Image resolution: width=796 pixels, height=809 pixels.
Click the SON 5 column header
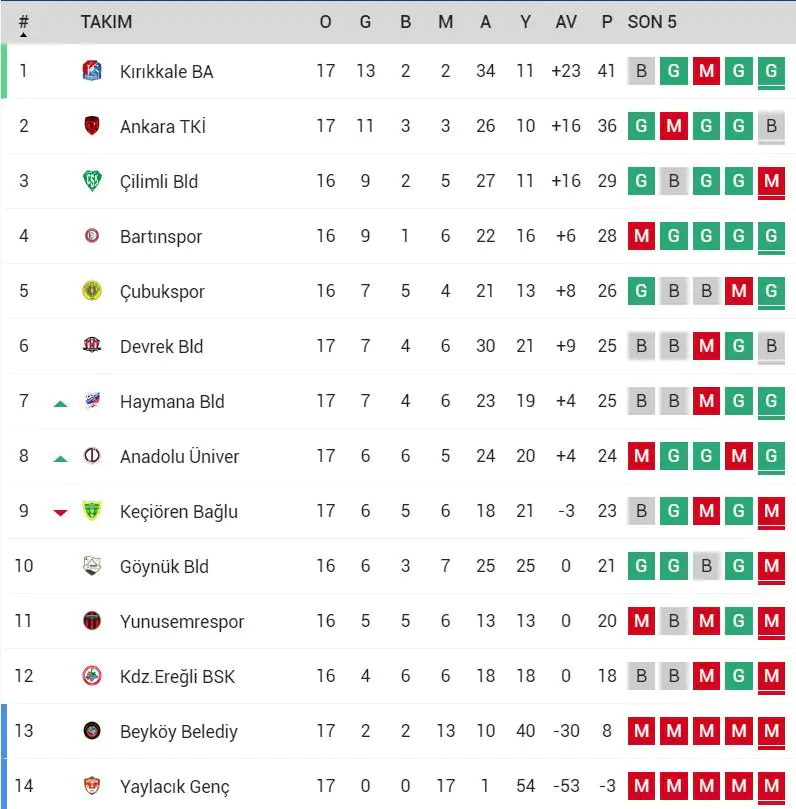652,21
